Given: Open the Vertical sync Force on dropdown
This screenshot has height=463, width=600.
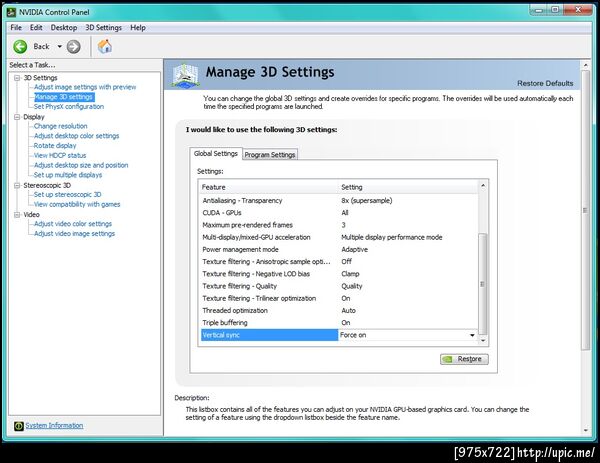Looking at the screenshot, I should click(x=472, y=335).
